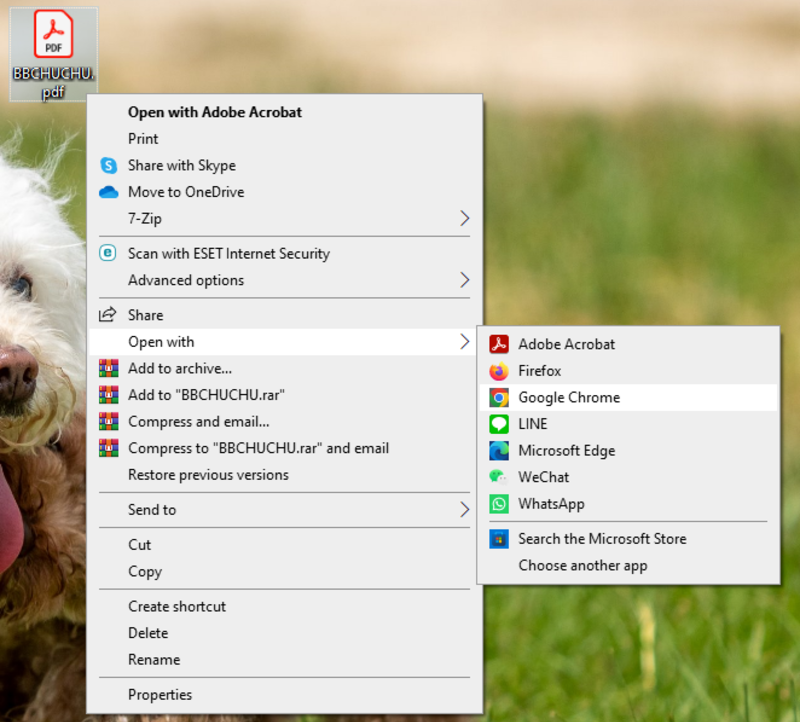800x722 pixels.
Task: Choose Rename from the context menu
Action: (154, 660)
